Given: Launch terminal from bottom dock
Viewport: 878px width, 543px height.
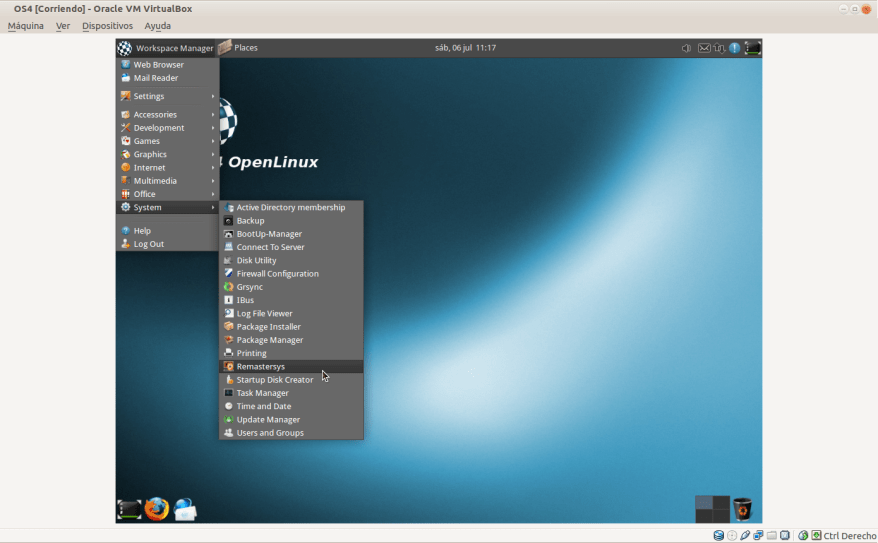Looking at the screenshot, I should 129,510.
